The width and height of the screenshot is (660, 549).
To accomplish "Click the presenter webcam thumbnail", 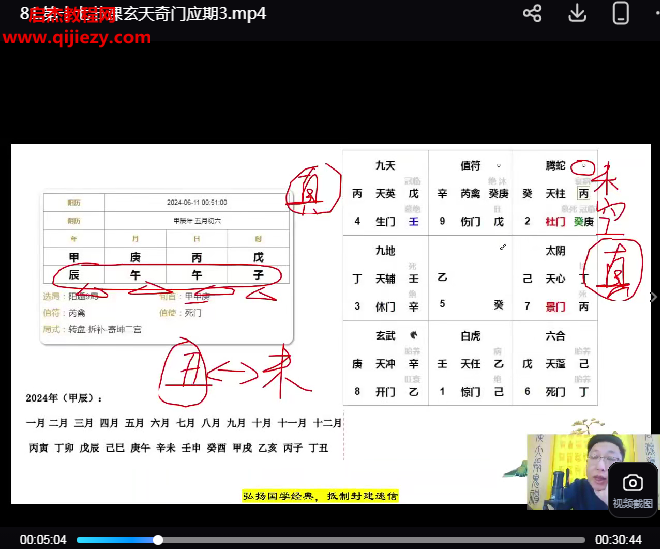I will 591,472.
